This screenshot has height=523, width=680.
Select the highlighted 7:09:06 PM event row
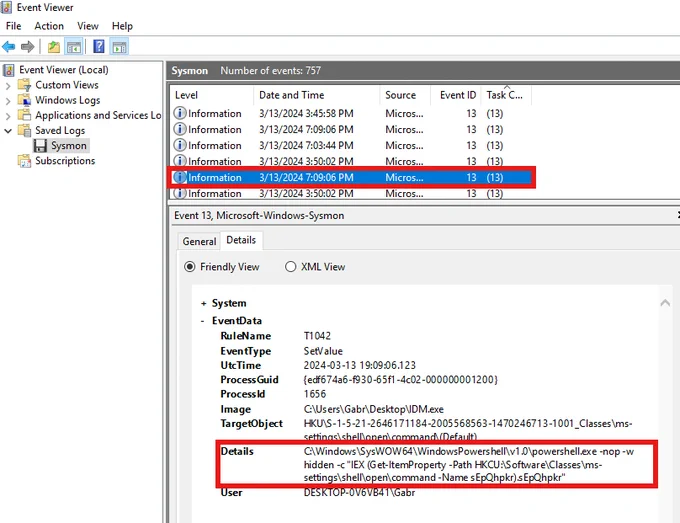tap(351, 177)
